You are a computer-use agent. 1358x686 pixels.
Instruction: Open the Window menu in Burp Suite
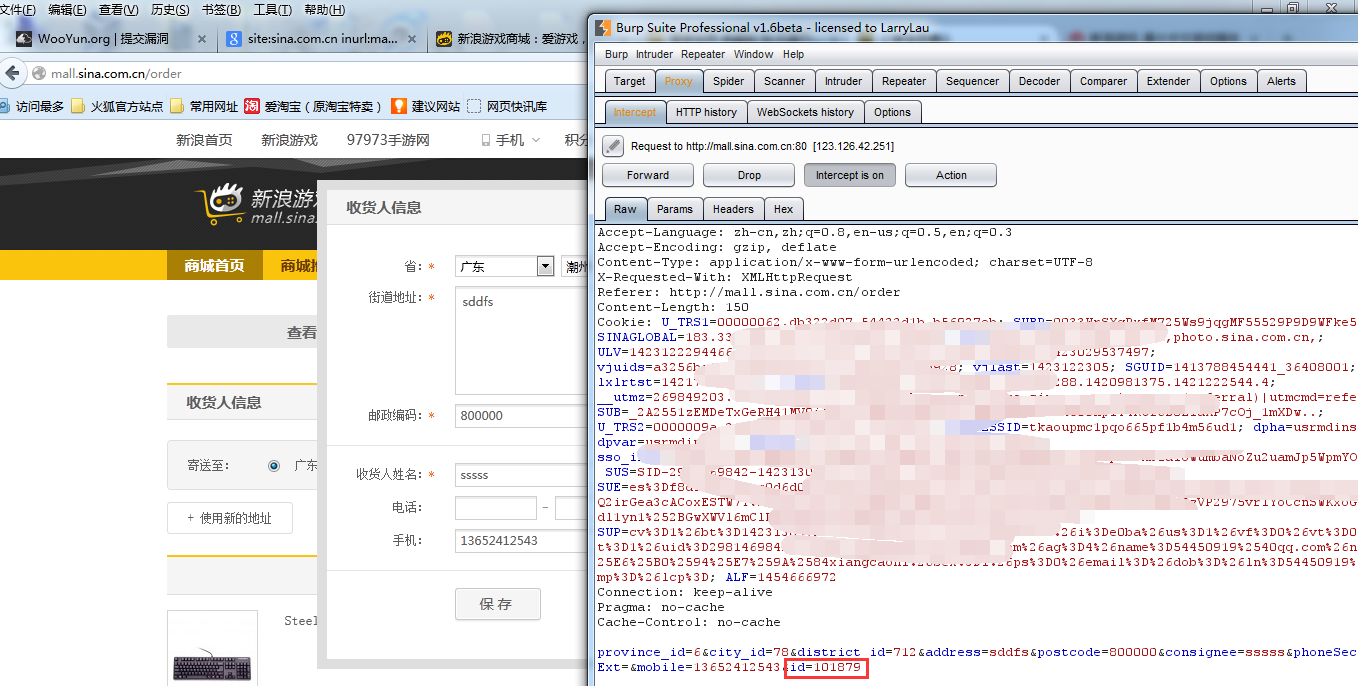(754, 54)
